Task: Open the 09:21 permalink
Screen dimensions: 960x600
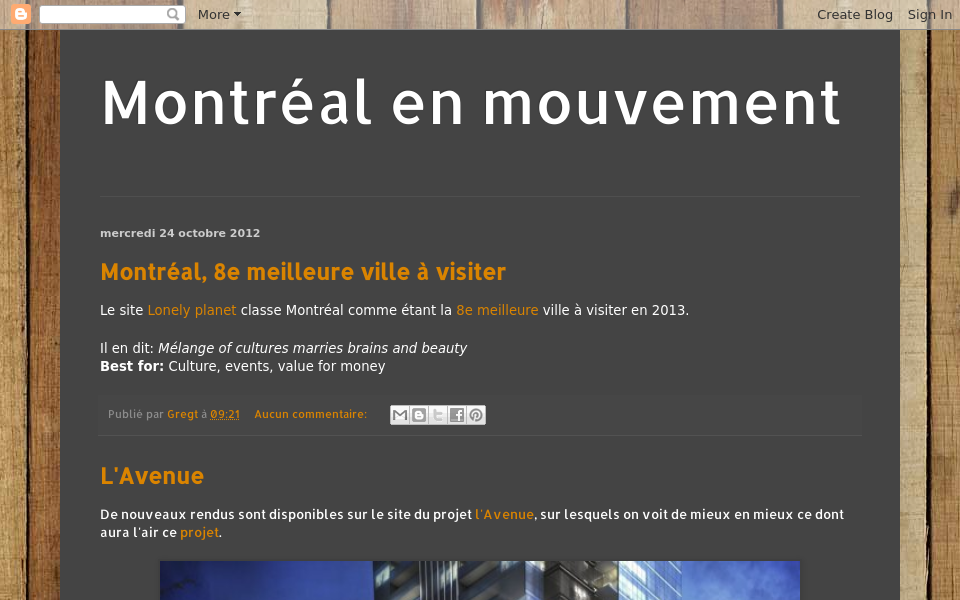Action: click(x=225, y=414)
